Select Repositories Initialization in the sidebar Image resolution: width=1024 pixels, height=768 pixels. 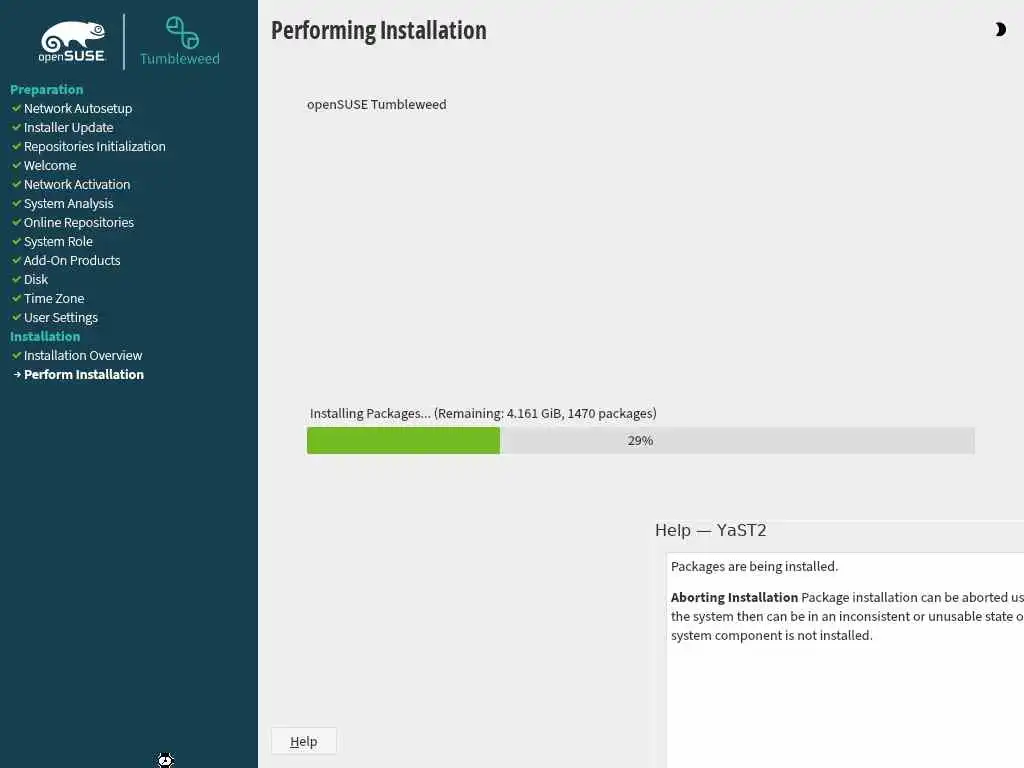click(95, 146)
